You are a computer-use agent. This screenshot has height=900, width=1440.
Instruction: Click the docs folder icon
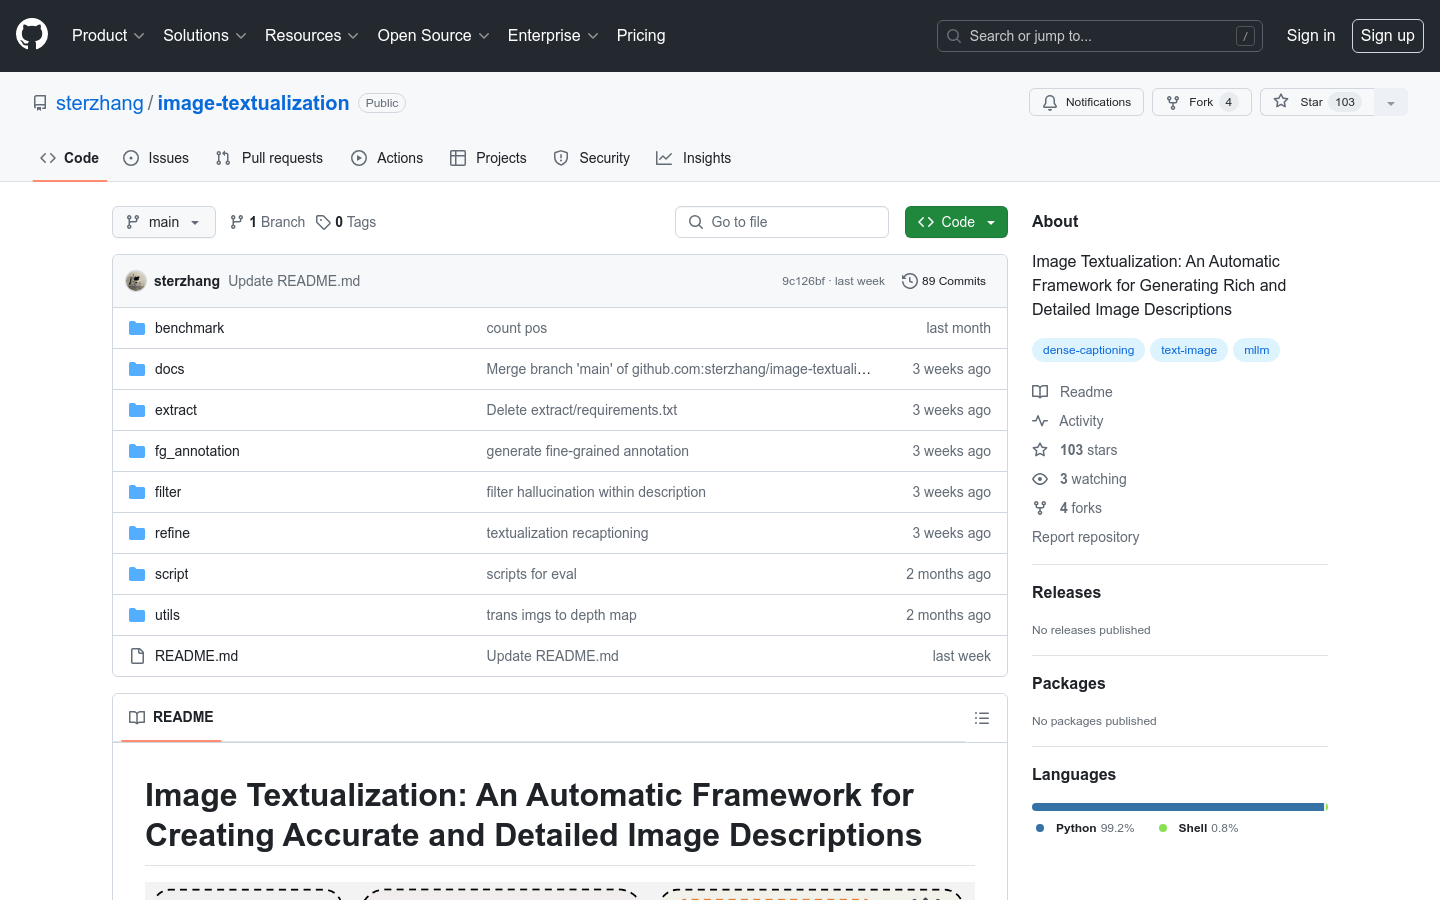[137, 369]
